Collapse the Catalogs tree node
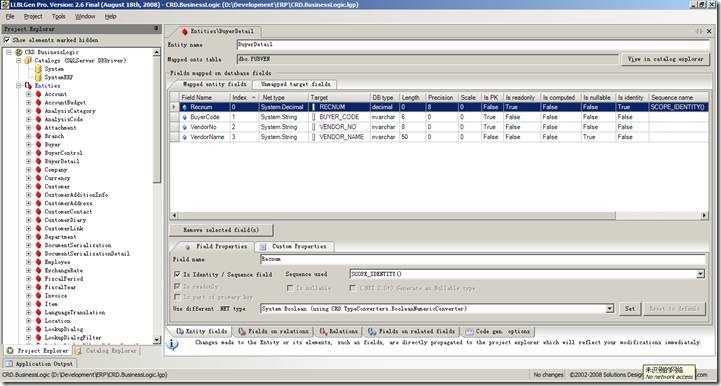The width and height of the screenshot is (721, 386). point(19,60)
